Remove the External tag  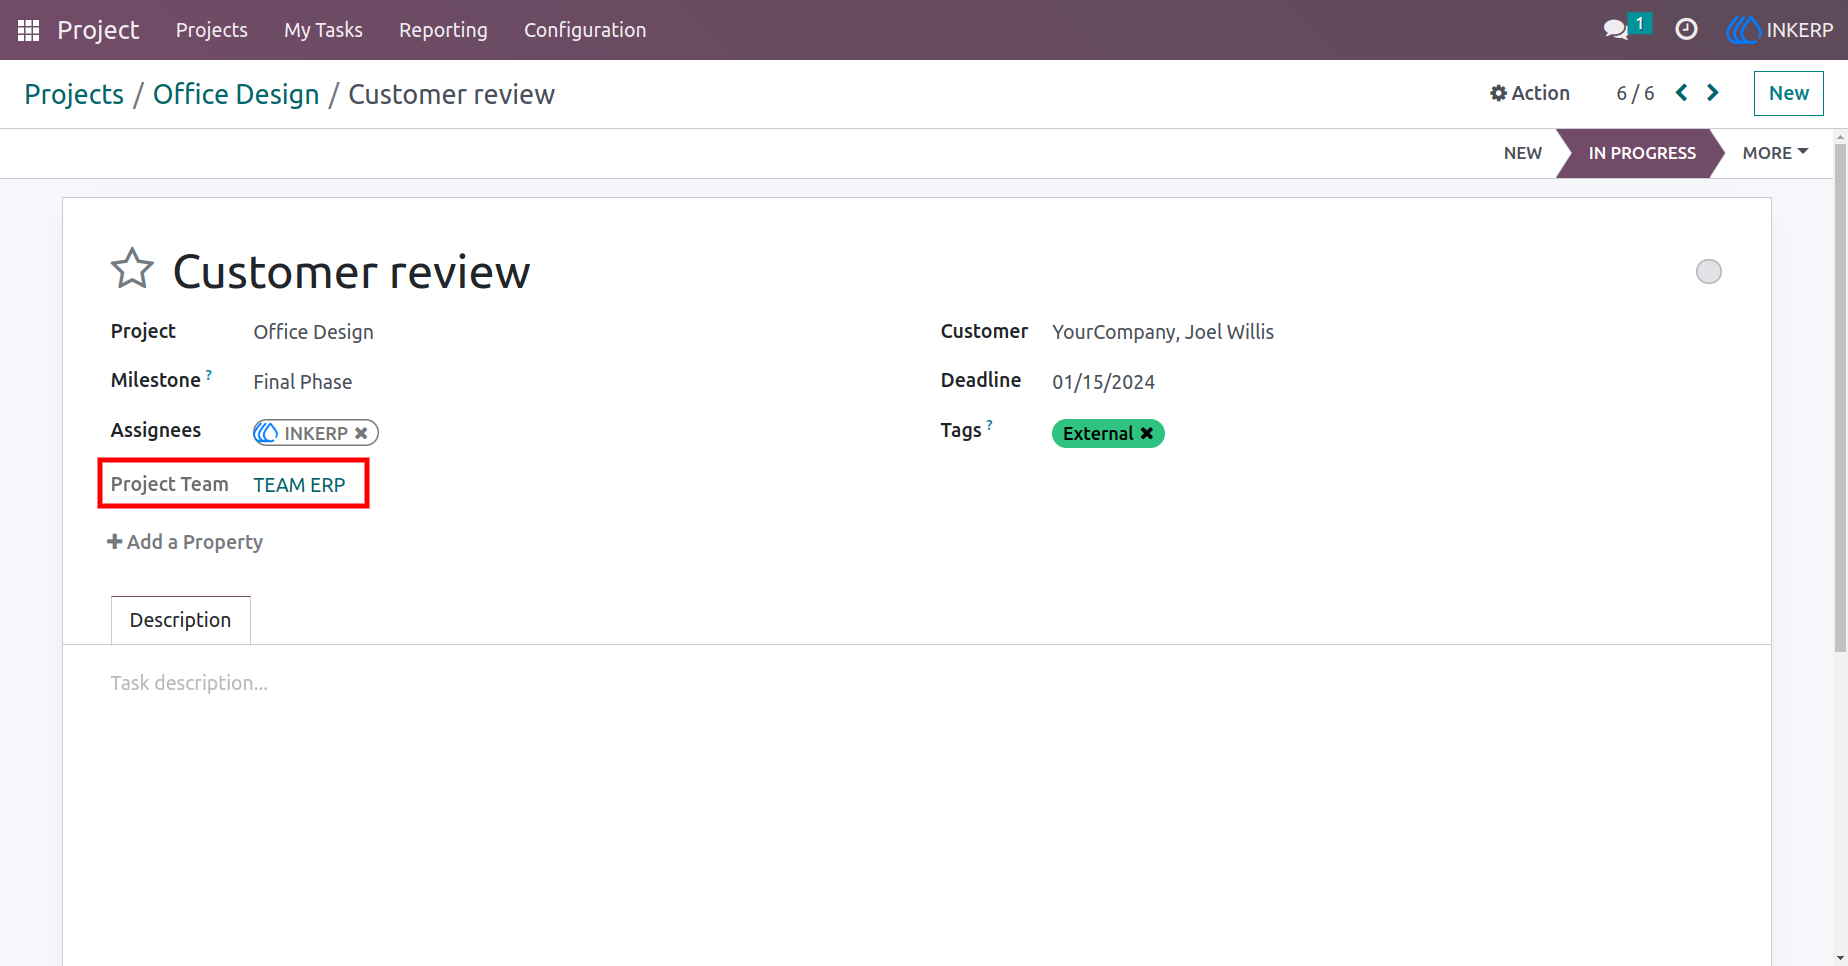coord(1147,433)
